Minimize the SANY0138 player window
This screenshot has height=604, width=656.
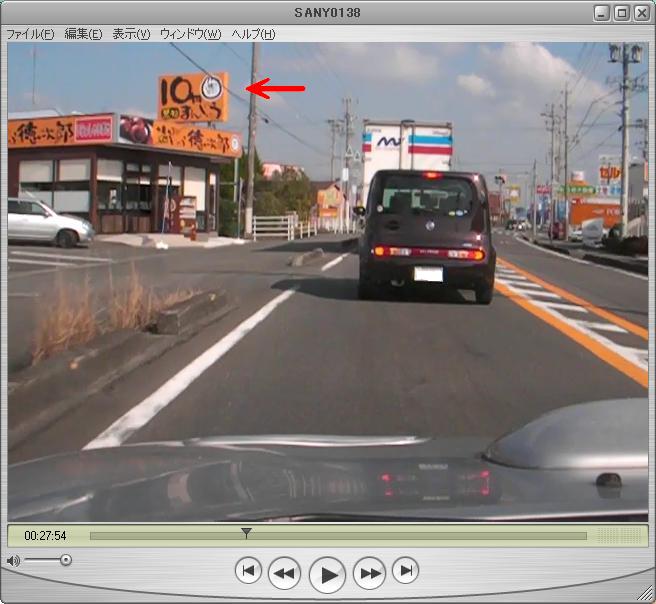pos(601,13)
